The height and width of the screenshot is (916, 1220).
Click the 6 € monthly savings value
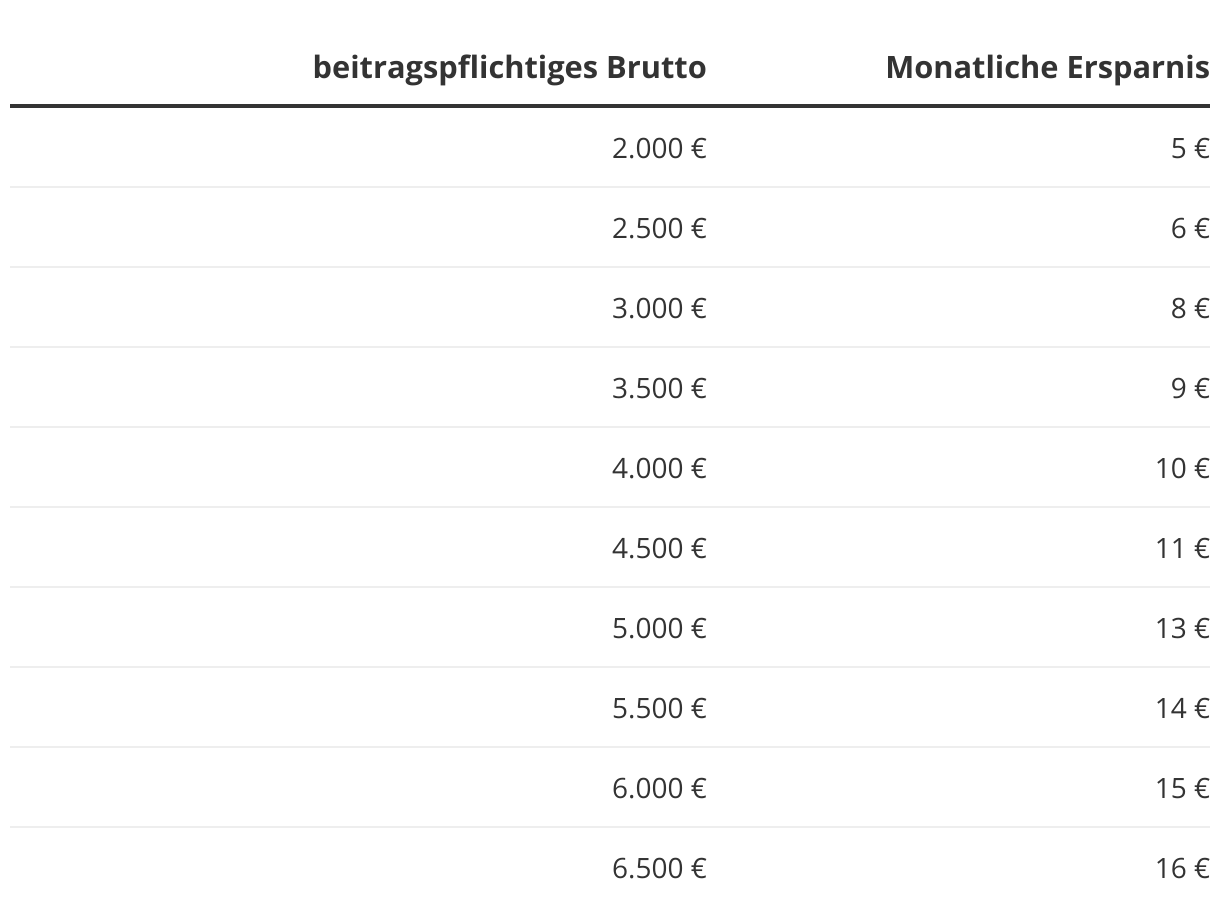[x=1189, y=228]
